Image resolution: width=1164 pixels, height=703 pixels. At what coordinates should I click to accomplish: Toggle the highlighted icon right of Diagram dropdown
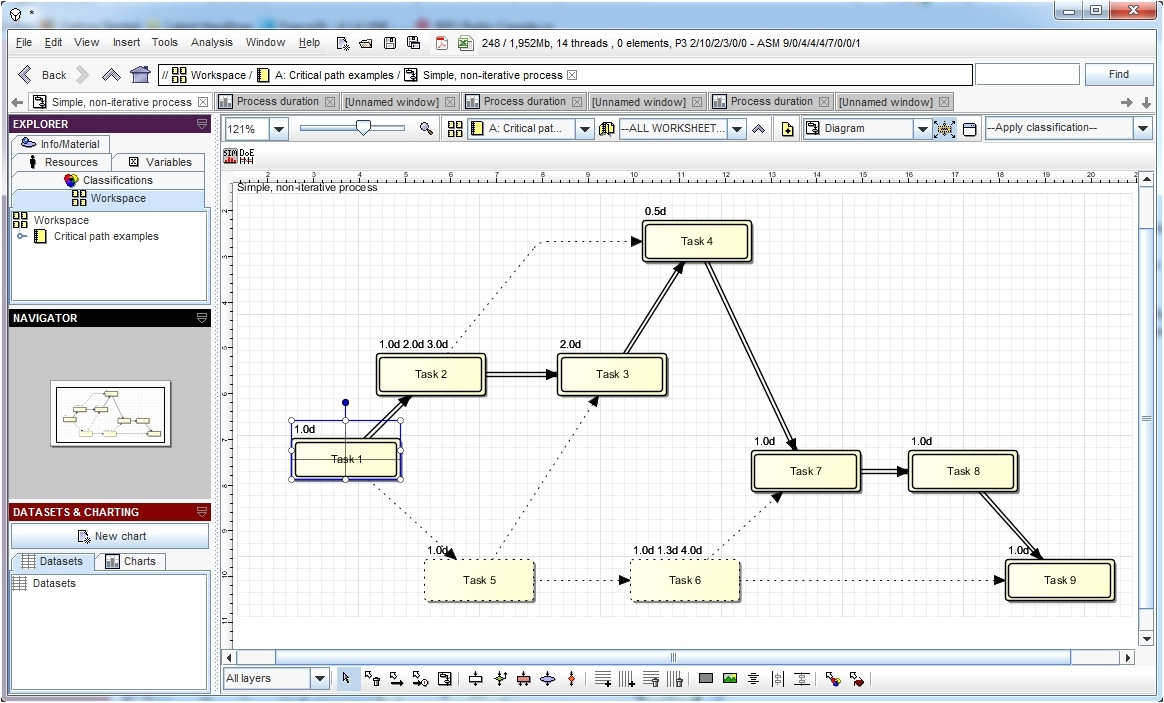944,128
